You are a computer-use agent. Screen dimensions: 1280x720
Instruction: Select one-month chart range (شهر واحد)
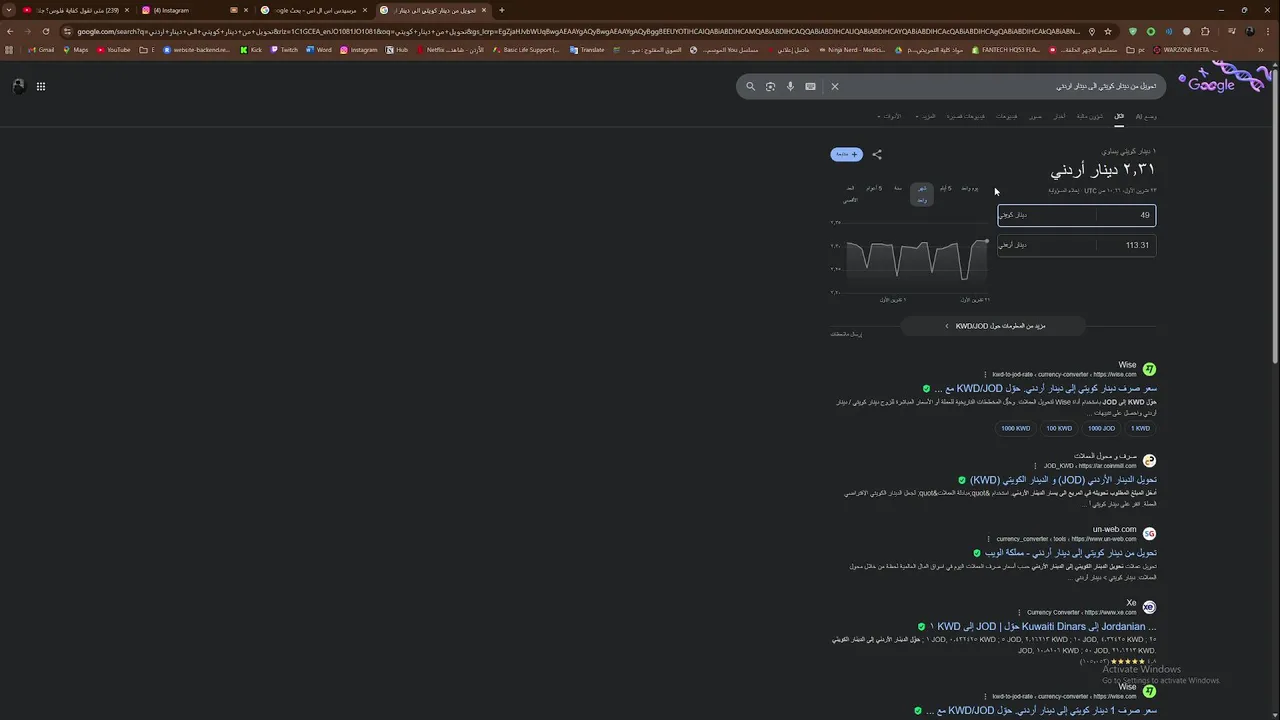point(922,194)
